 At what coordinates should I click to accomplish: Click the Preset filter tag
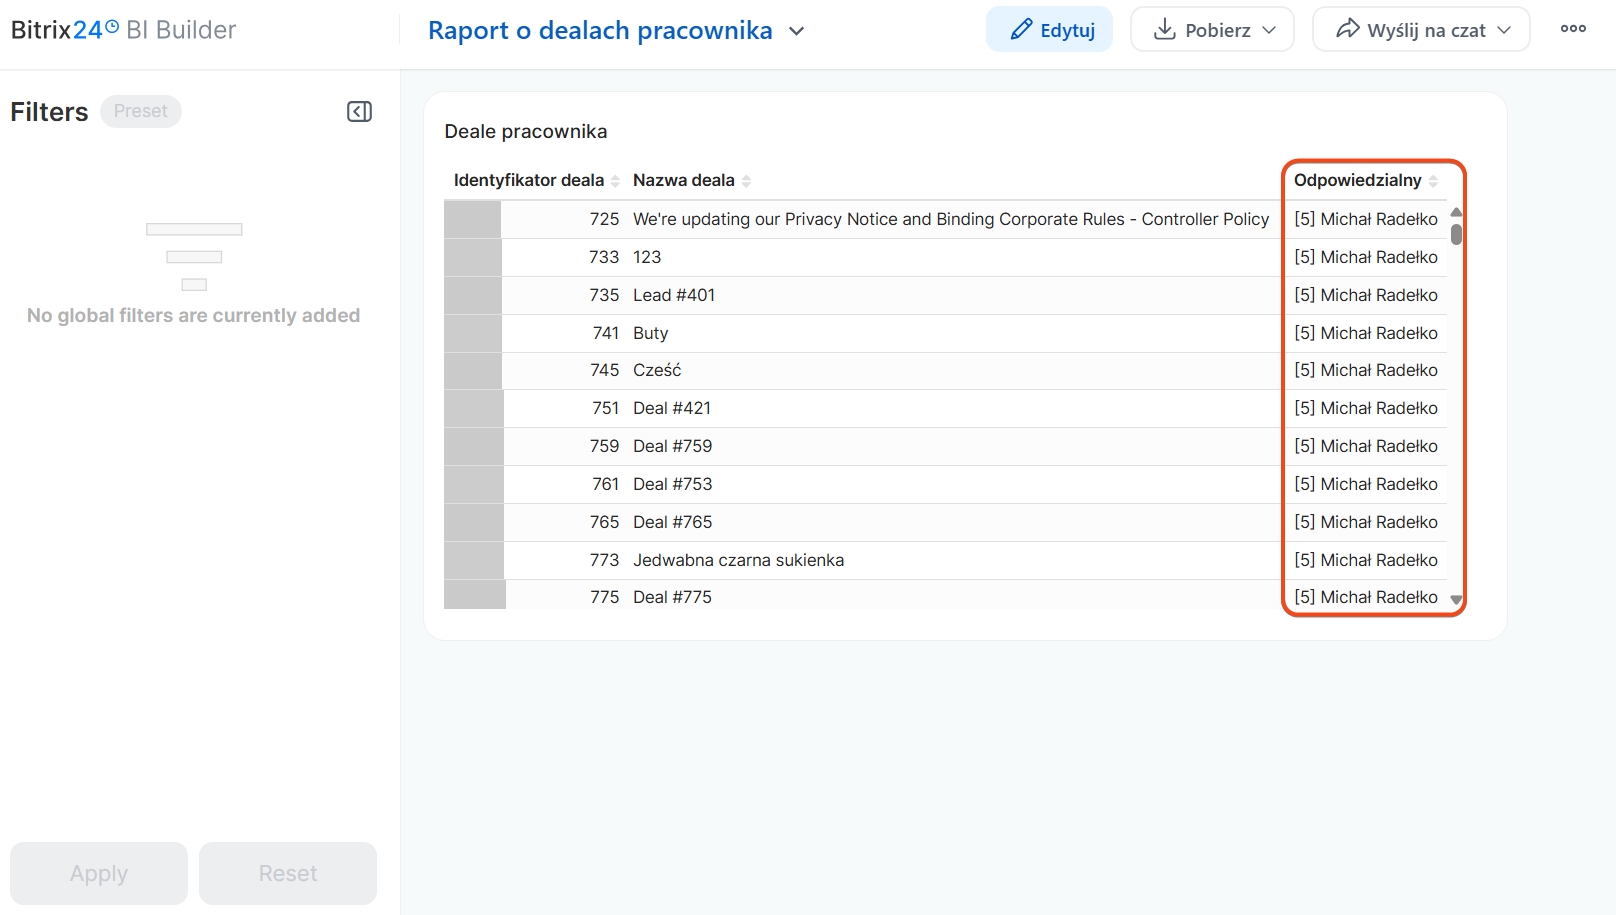(140, 111)
